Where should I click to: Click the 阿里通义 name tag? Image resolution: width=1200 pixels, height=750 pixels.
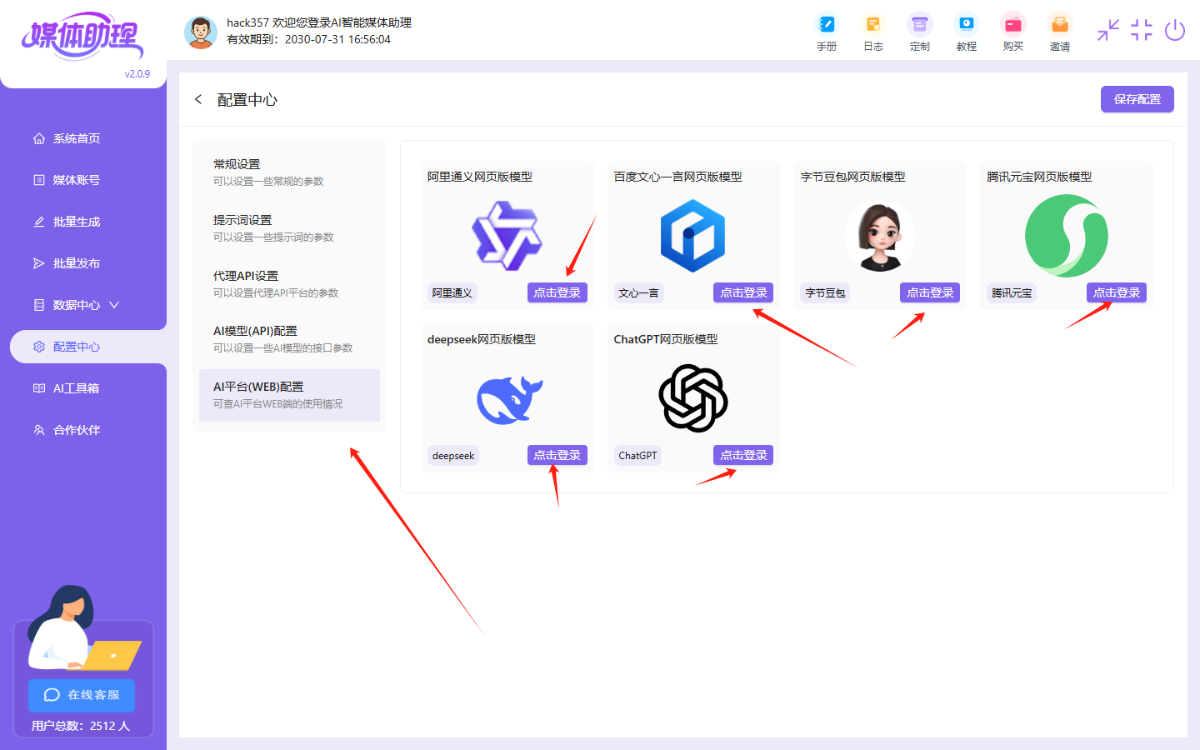(452, 293)
